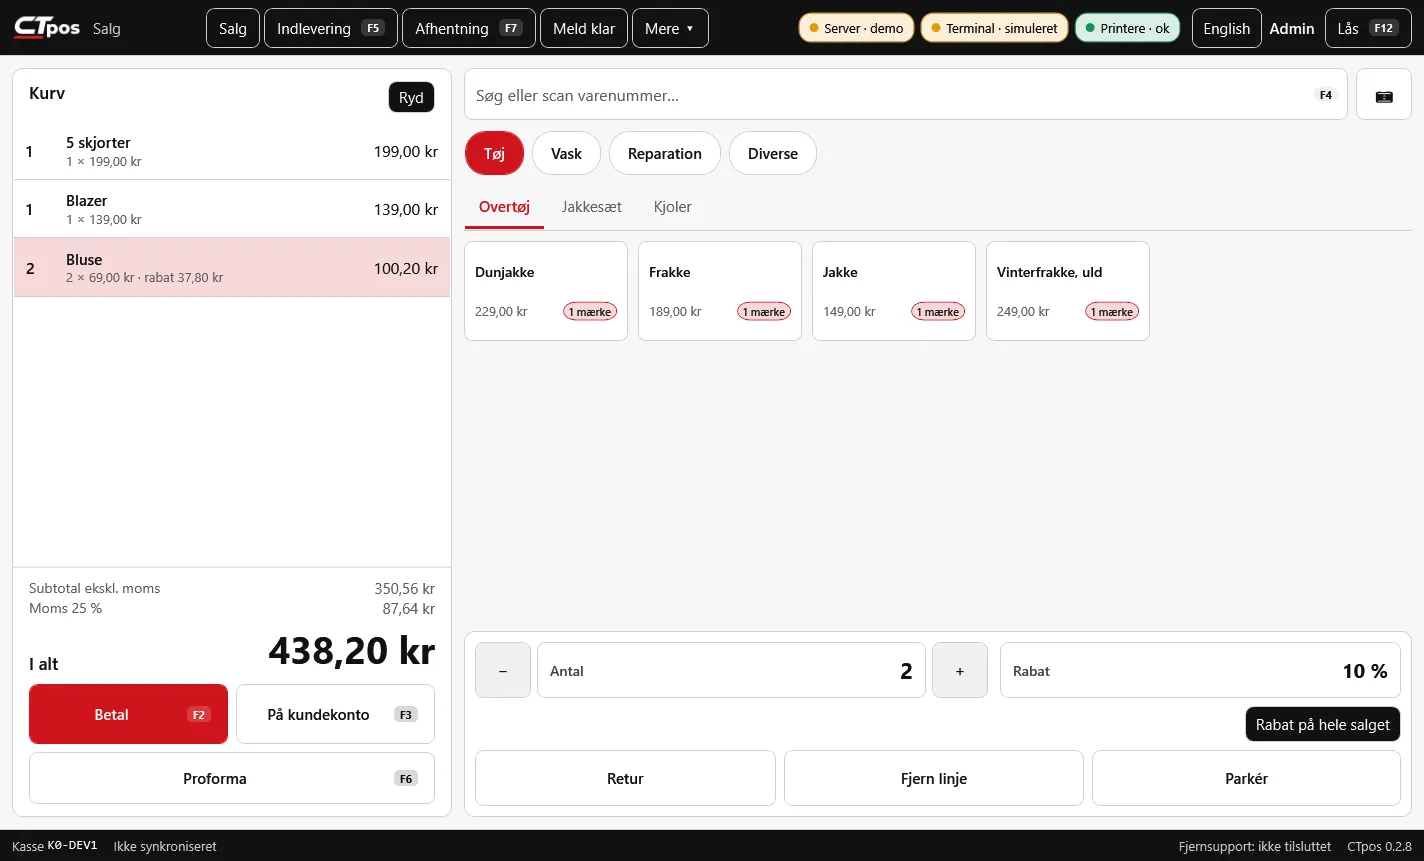Select the Tøj category chip
The width and height of the screenshot is (1424, 861).
494,153
